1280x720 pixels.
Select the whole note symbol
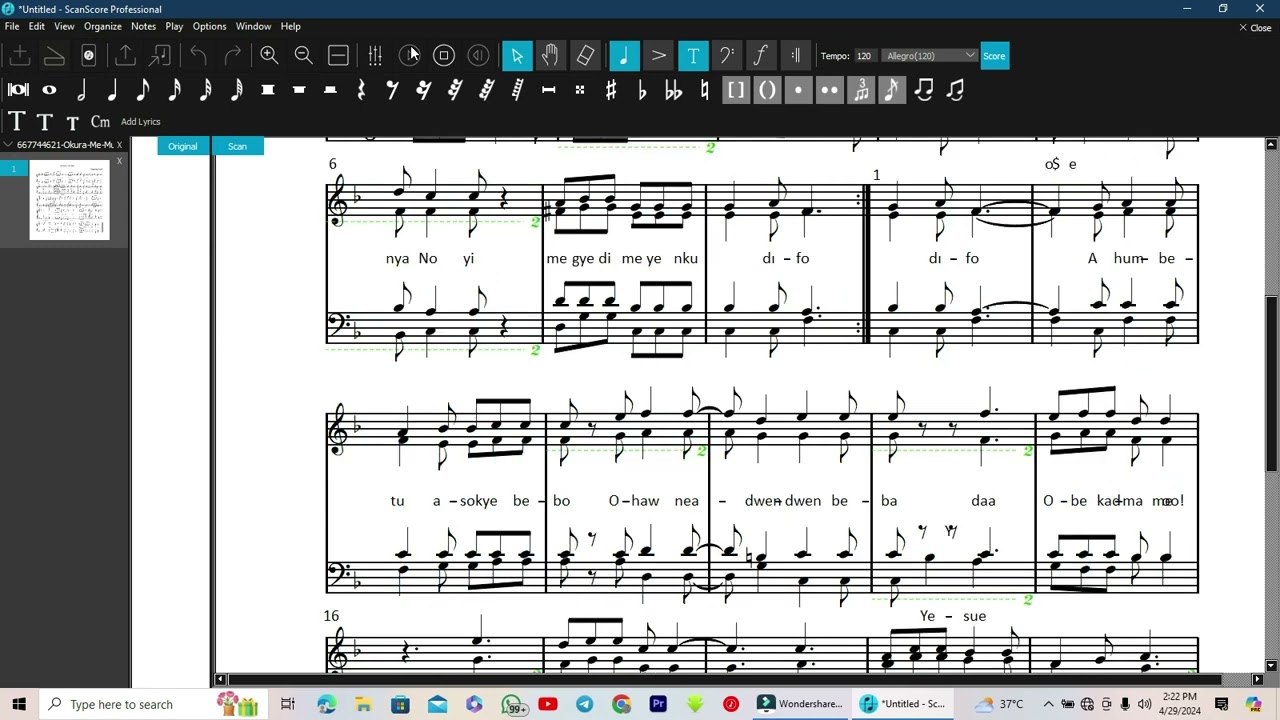[49, 90]
